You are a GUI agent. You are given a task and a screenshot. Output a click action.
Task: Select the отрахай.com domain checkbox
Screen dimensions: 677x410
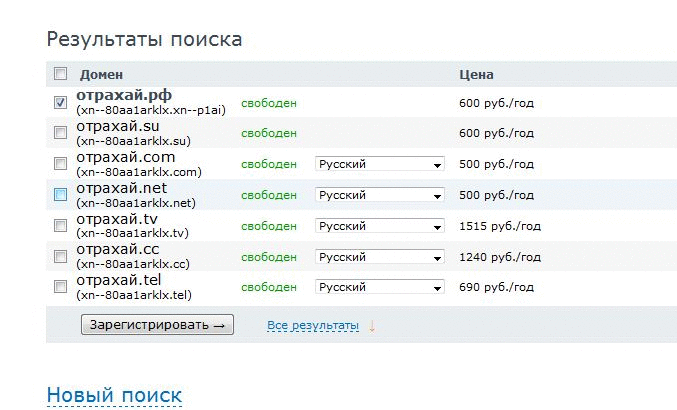60,164
